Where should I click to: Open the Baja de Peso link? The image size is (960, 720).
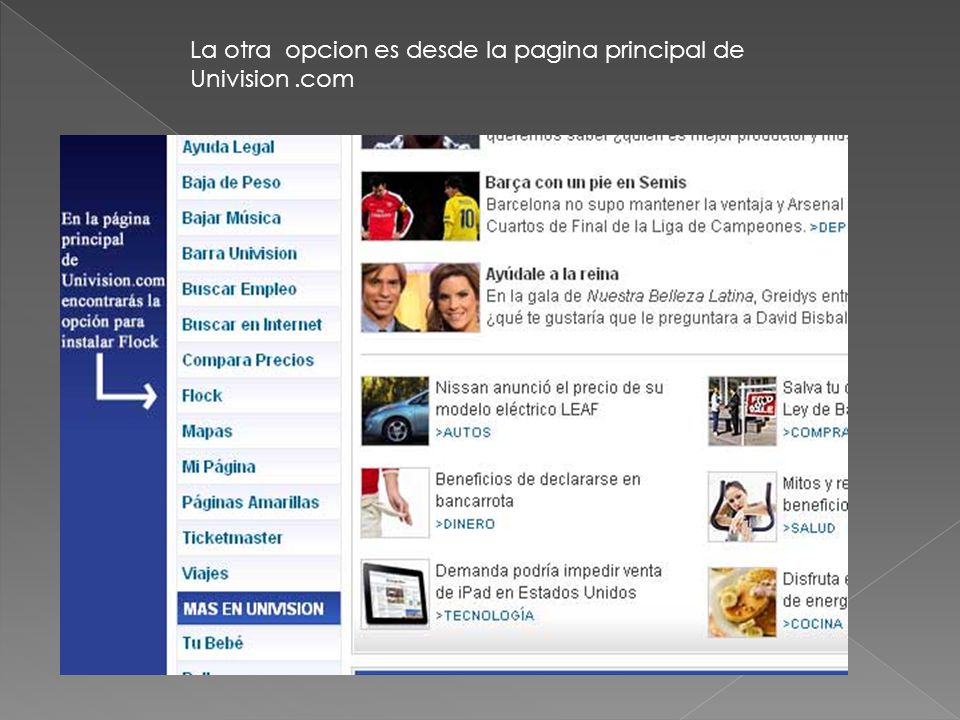point(231,182)
